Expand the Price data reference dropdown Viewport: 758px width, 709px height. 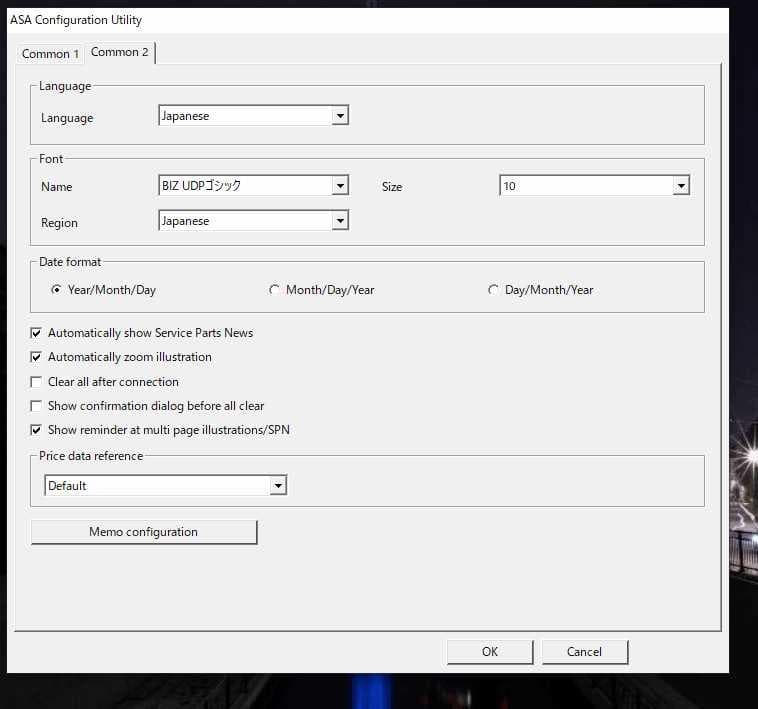pyautogui.click(x=278, y=486)
